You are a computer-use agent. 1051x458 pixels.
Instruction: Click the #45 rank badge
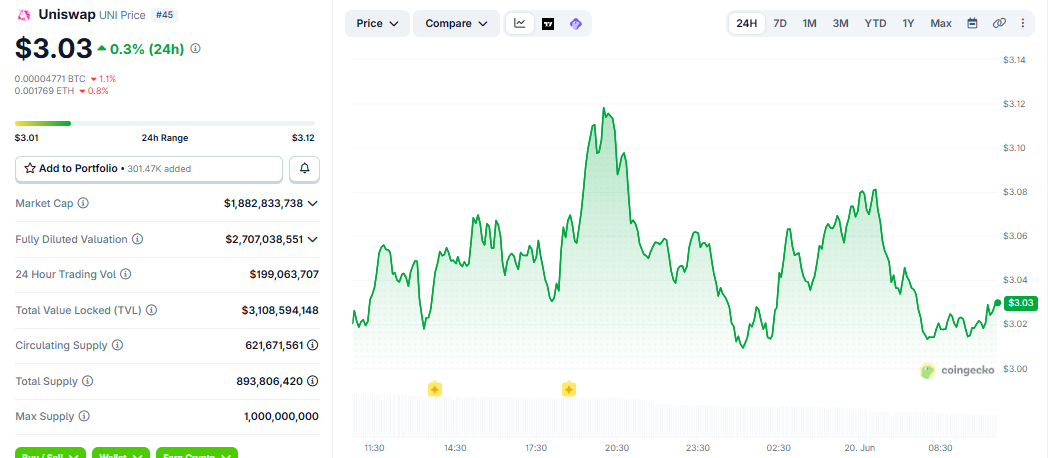tap(163, 15)
